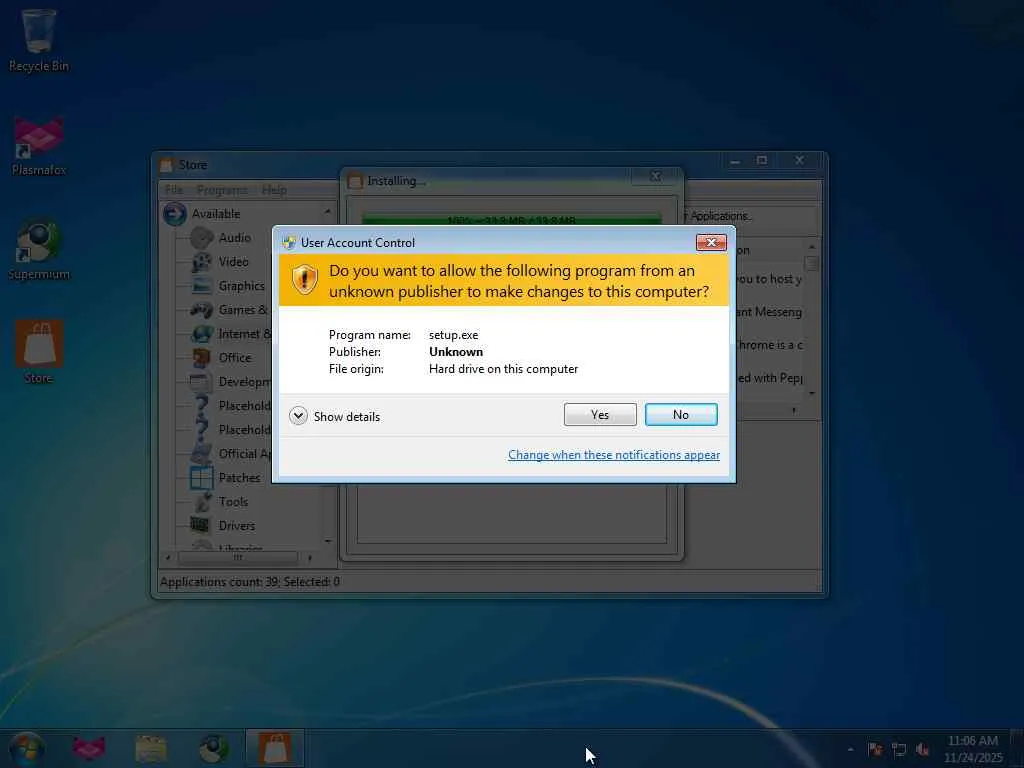
Task: Select Graphics category in Store
Action: pos(242,286)
